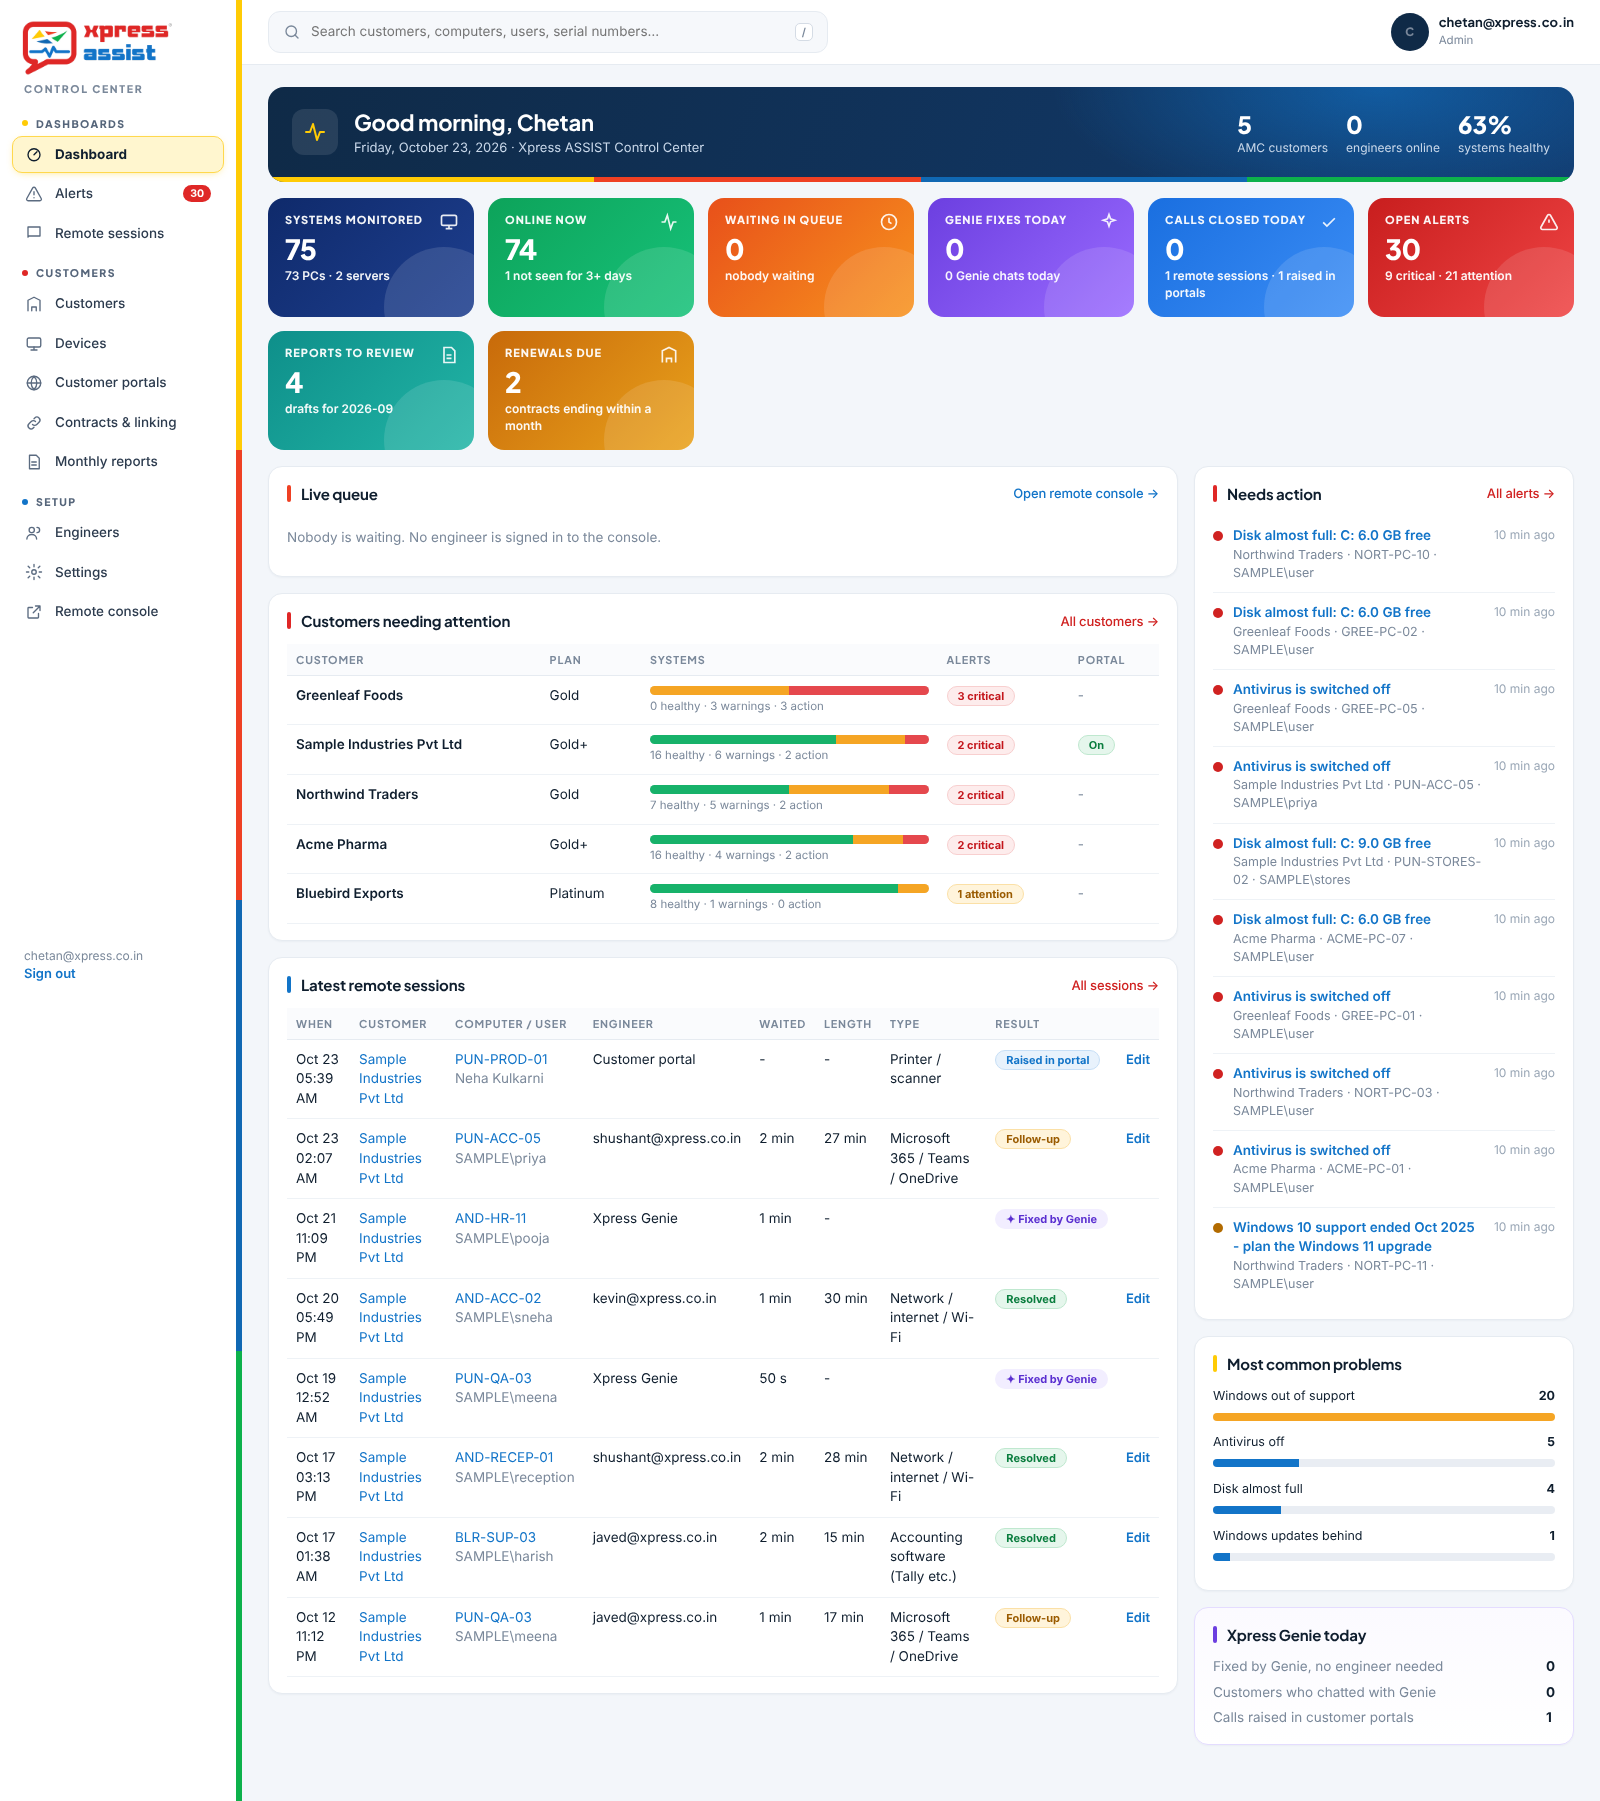Screen dimensions: 1600x1801
Task: Go to Customers in the sidebar
Action: (x=118, y=304)
